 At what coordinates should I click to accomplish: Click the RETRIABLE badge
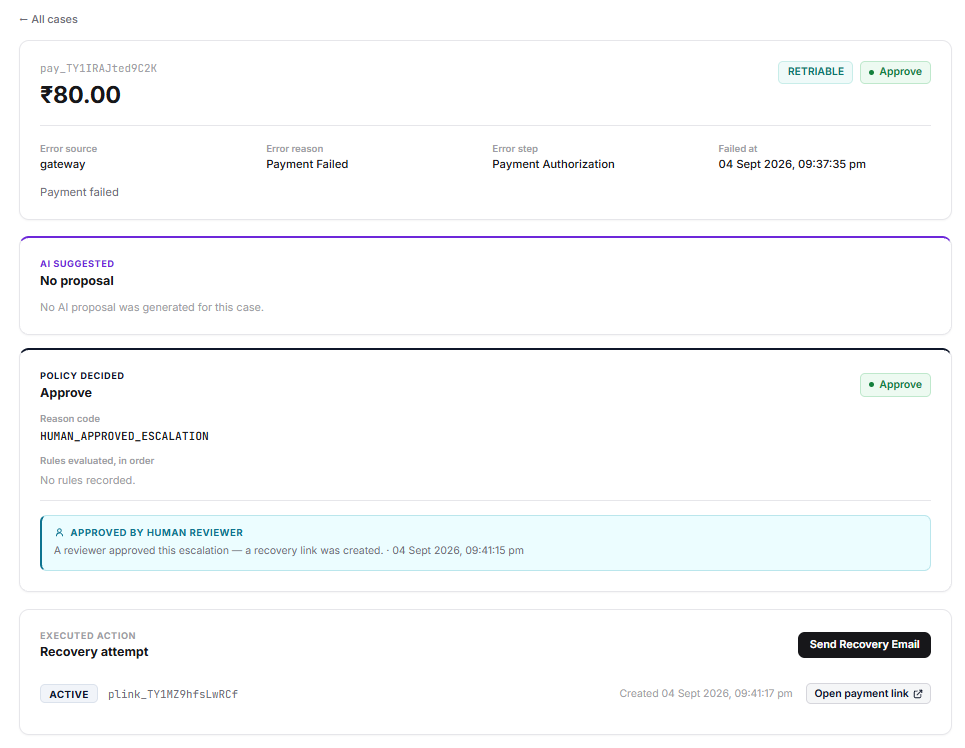(x=815, y=72)
